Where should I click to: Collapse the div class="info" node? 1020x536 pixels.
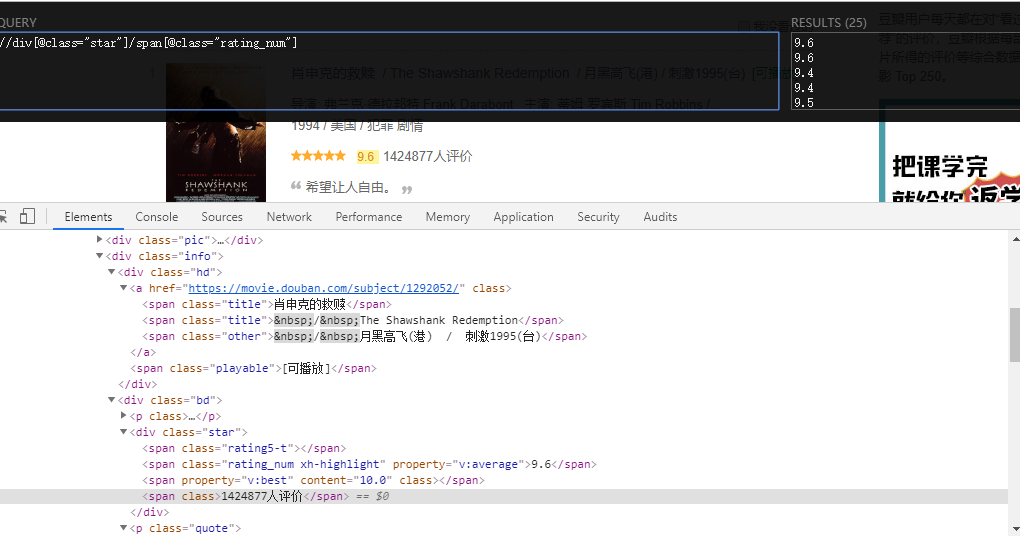[x=100, y=256]
